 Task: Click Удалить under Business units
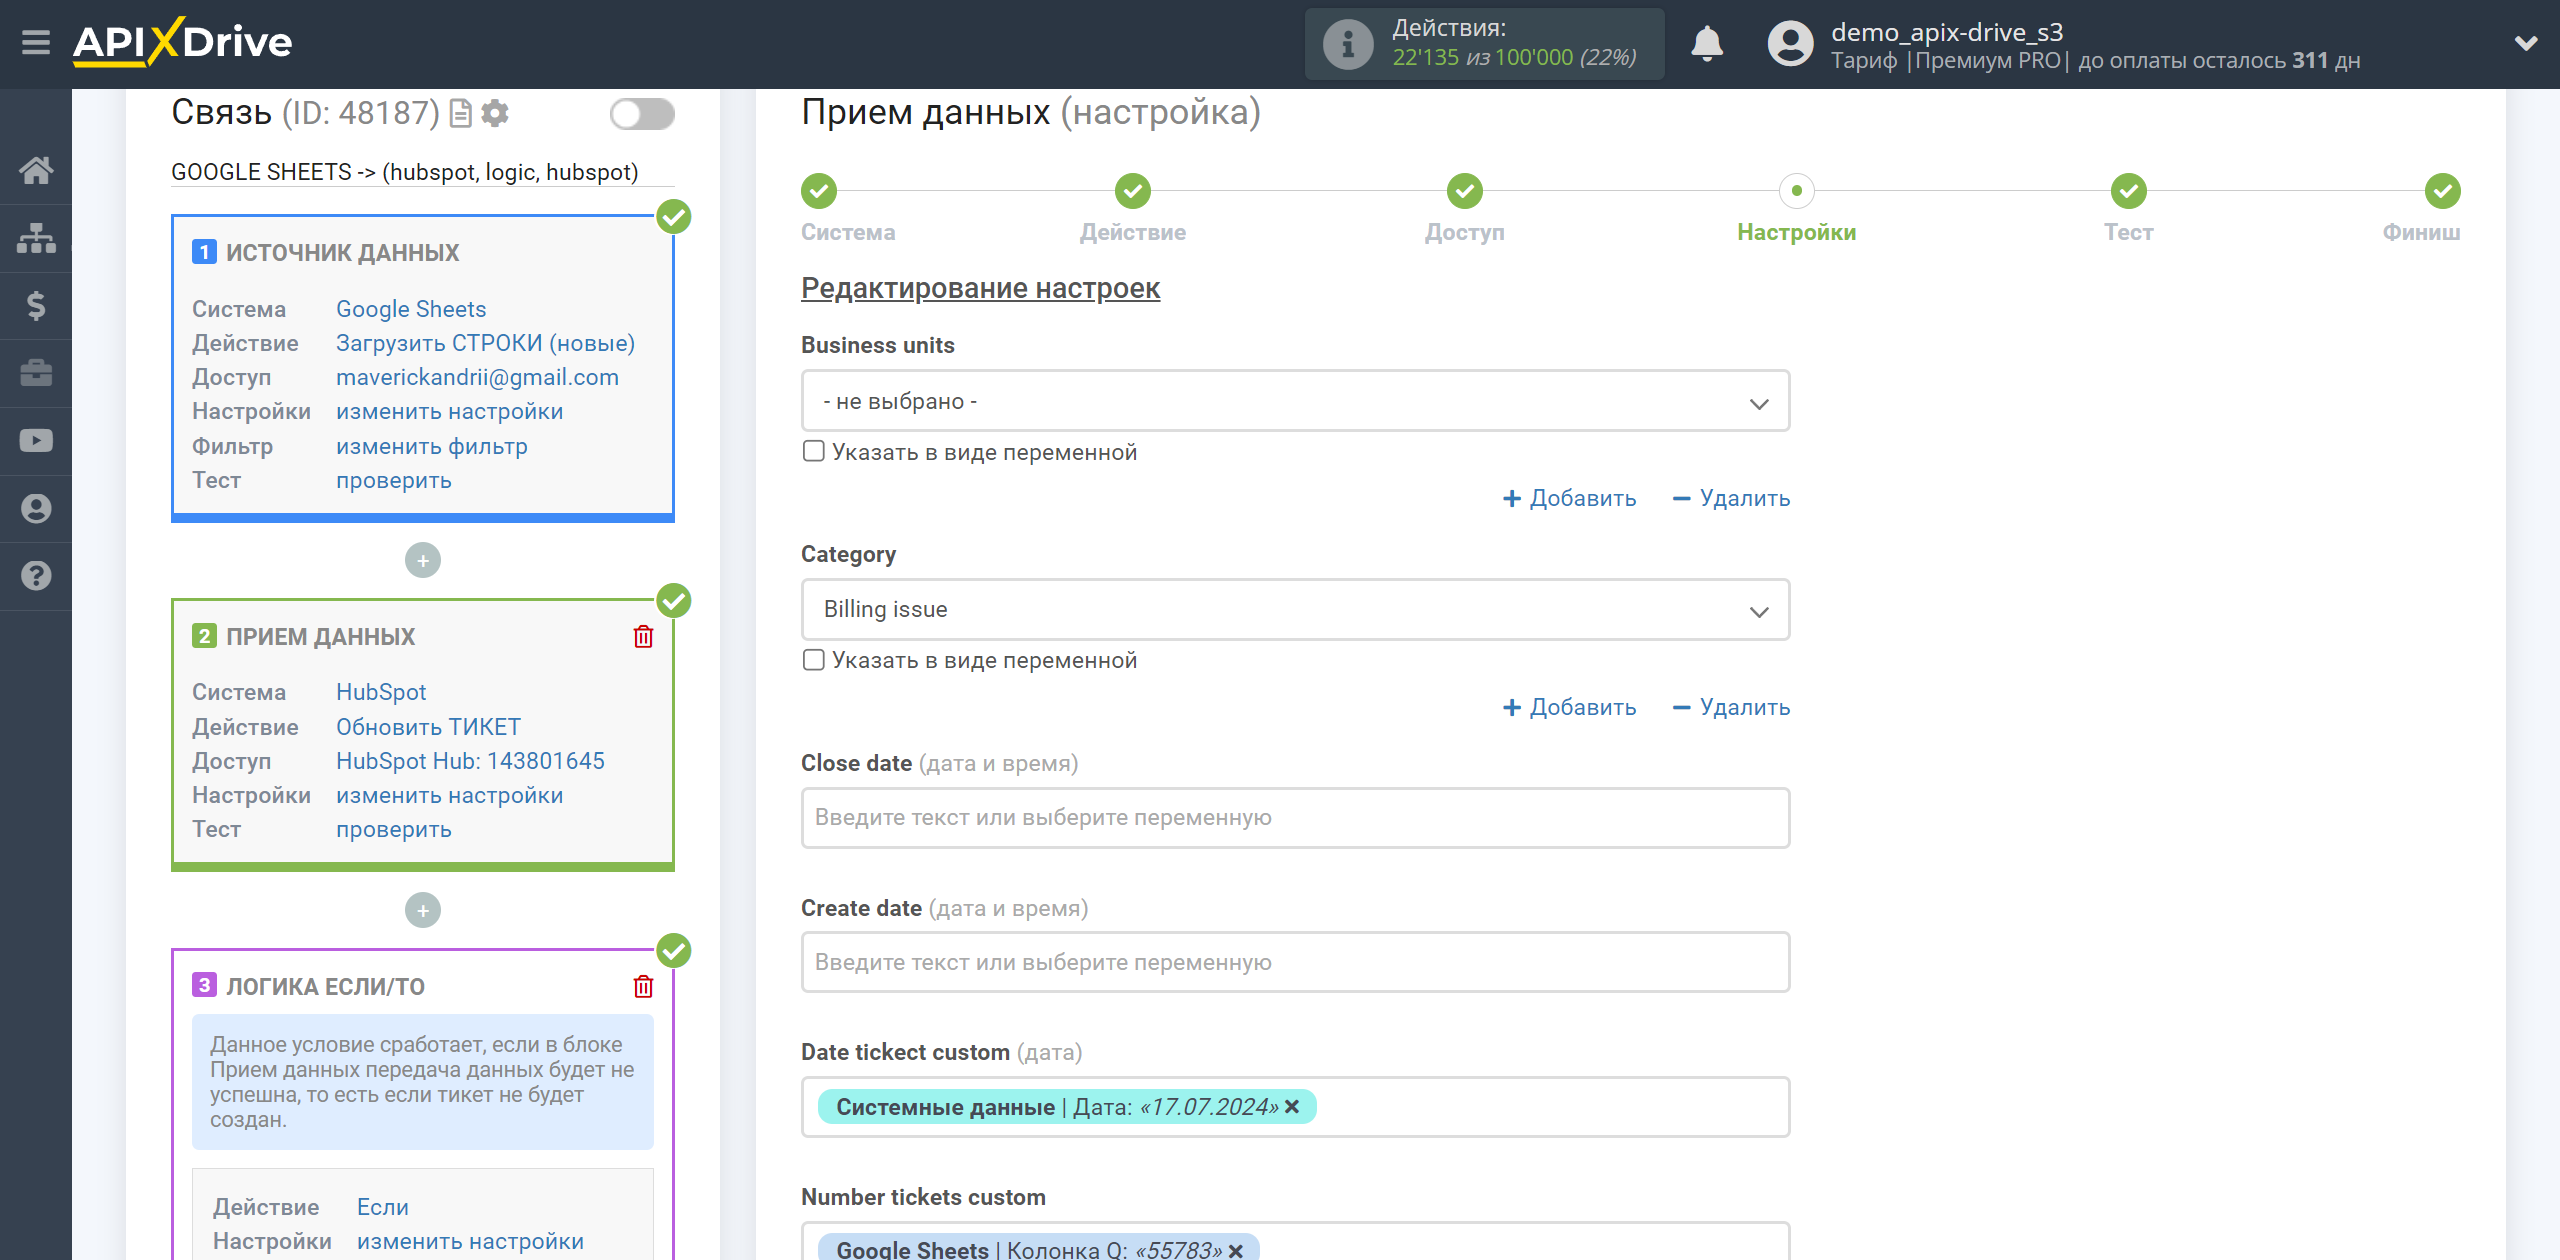point(1731,498)
